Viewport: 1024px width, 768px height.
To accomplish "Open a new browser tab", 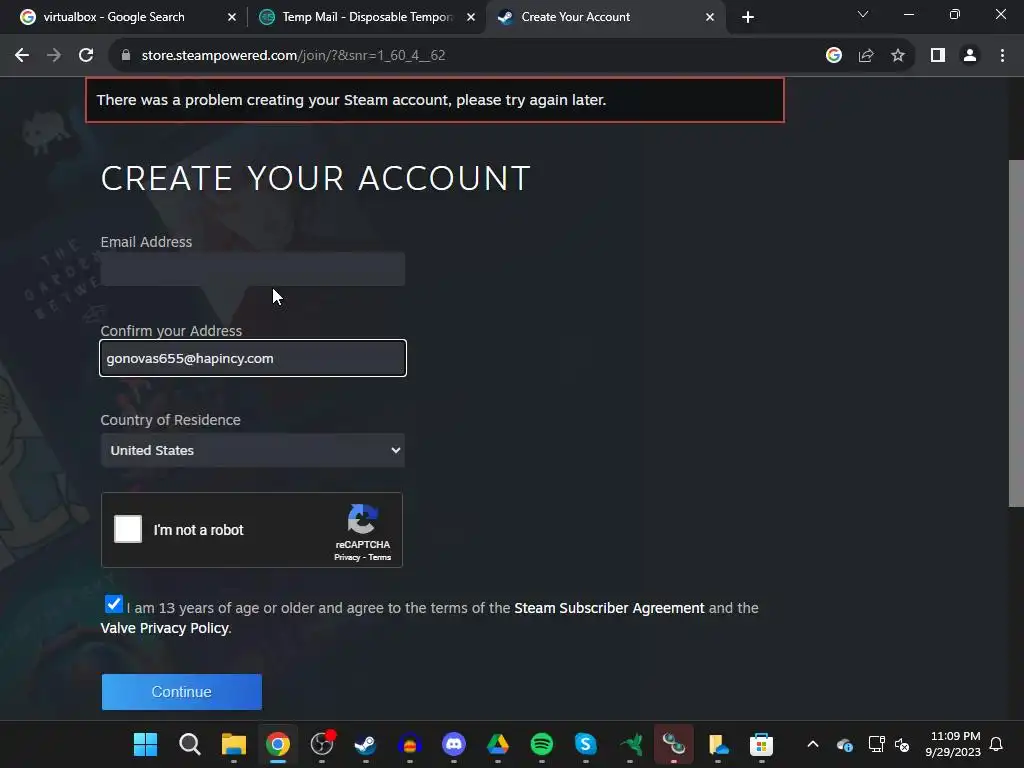I will tap(748, 17).
